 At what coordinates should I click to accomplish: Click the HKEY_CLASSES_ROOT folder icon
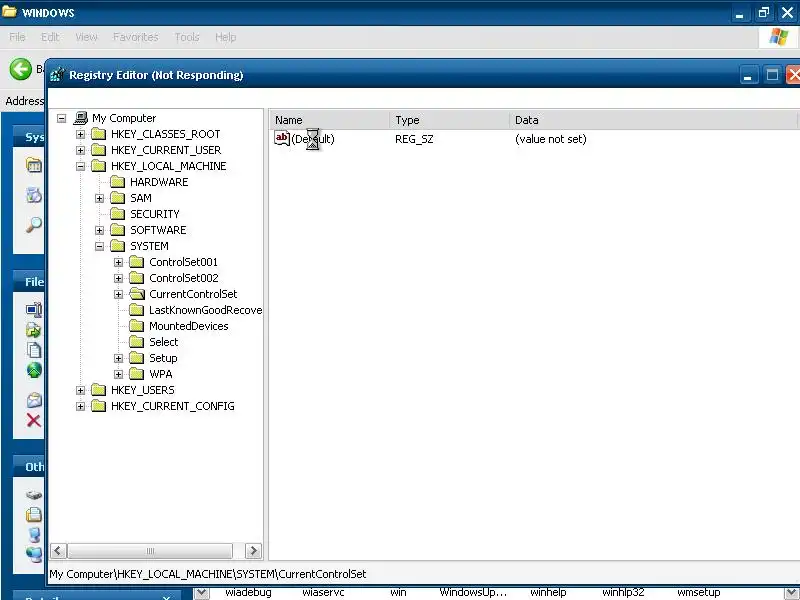click(98, 134)
